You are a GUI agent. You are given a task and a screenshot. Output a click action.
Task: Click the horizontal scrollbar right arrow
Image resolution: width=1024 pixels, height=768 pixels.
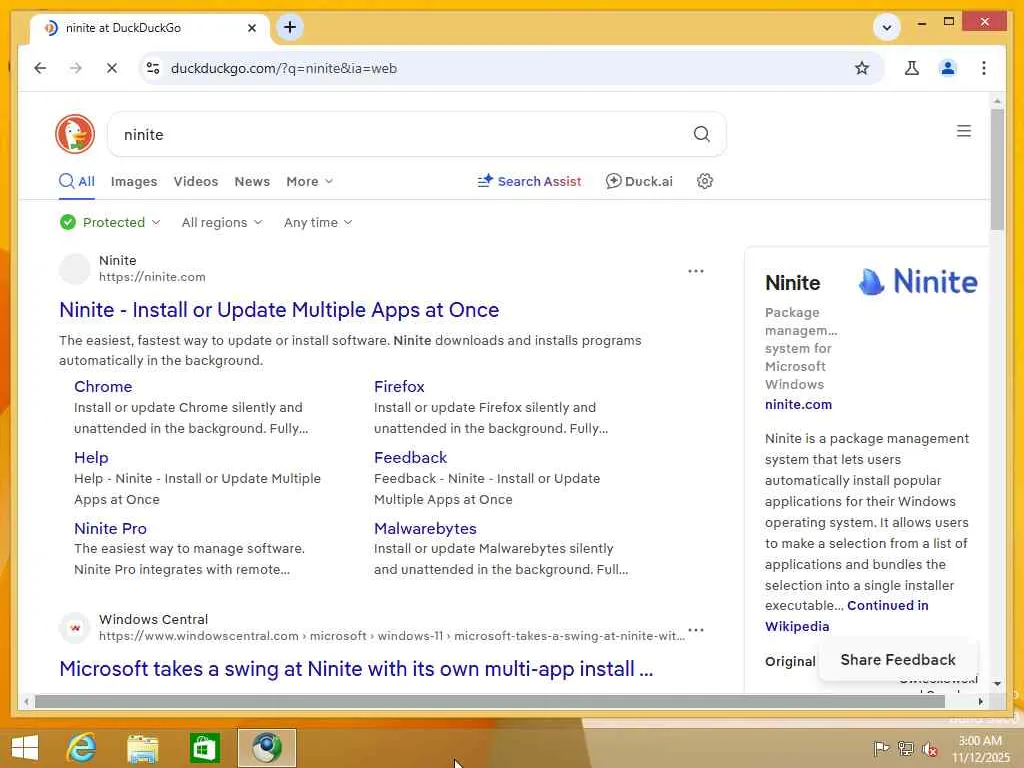pyautogui.click(x=980, y=701)
